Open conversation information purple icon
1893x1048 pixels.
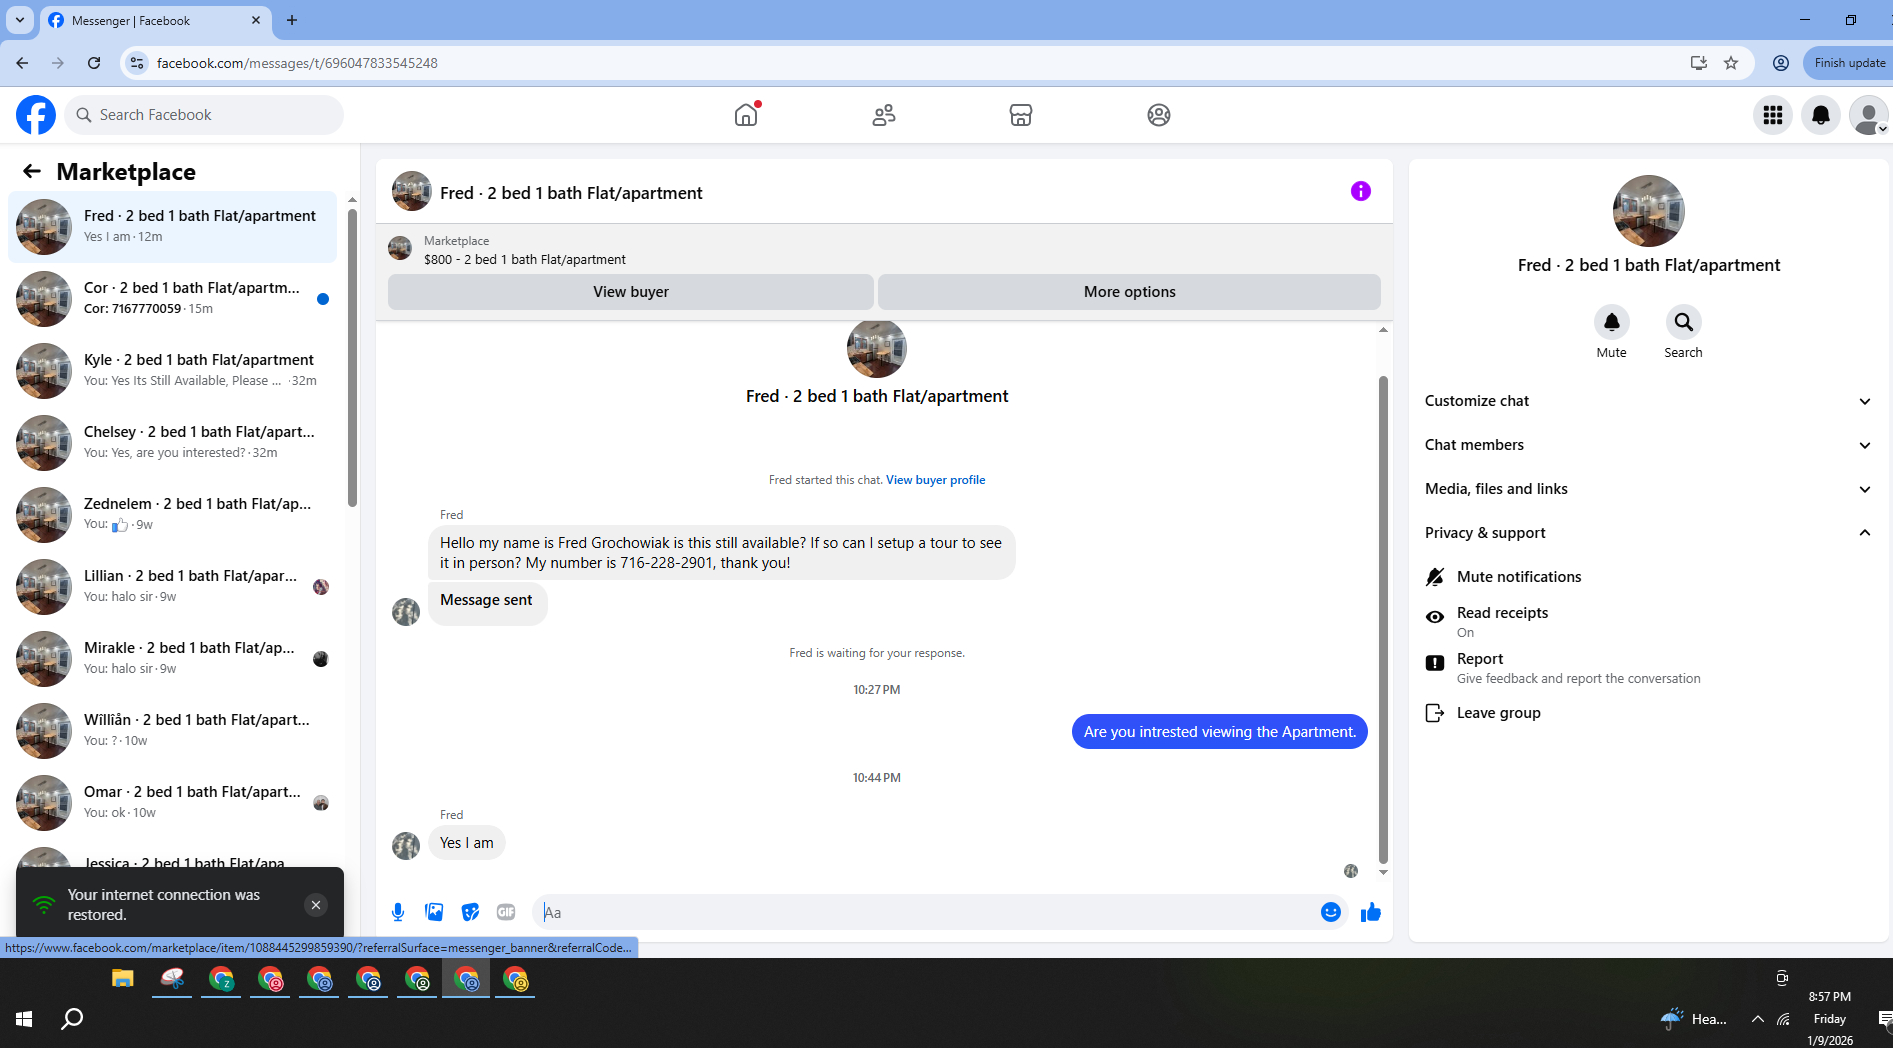[1361, 191]
